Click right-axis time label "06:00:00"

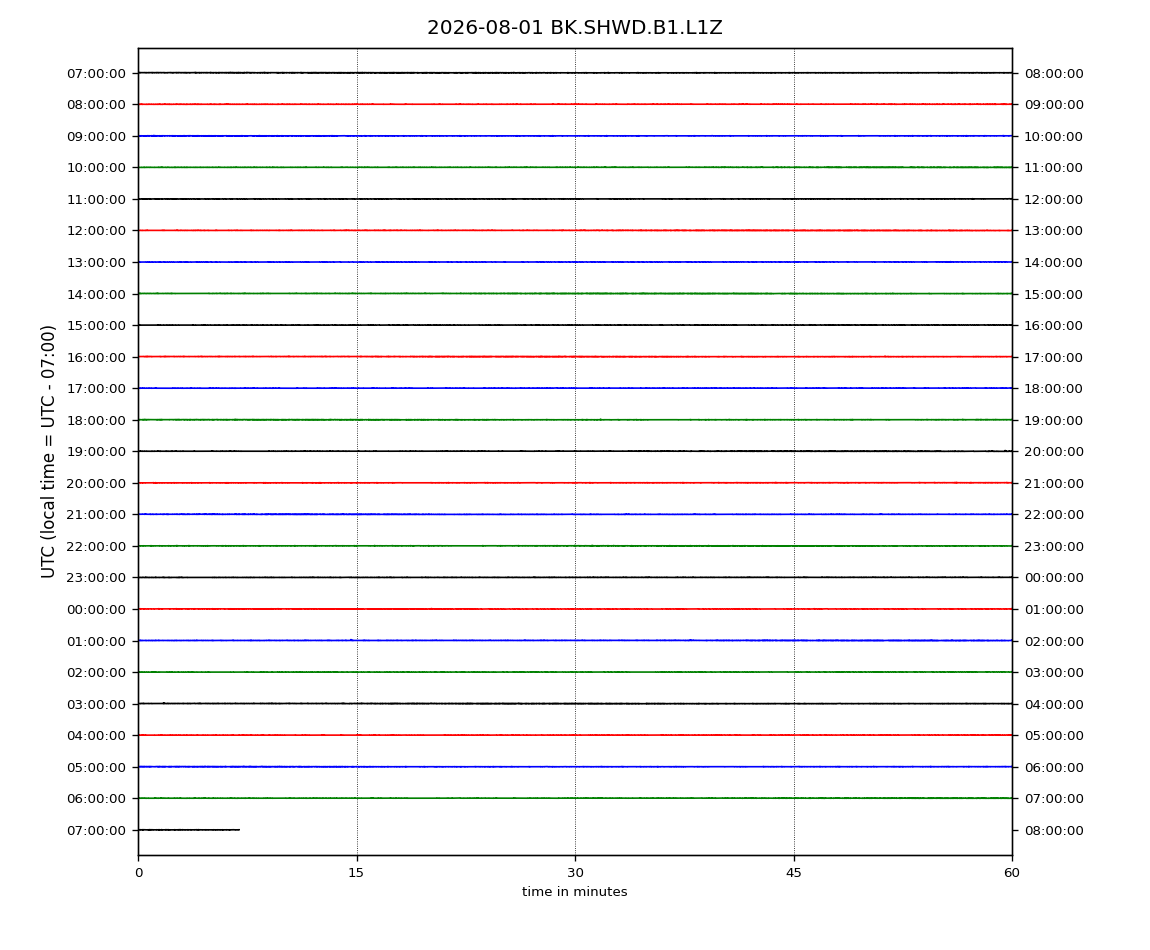click(1054, 767)
